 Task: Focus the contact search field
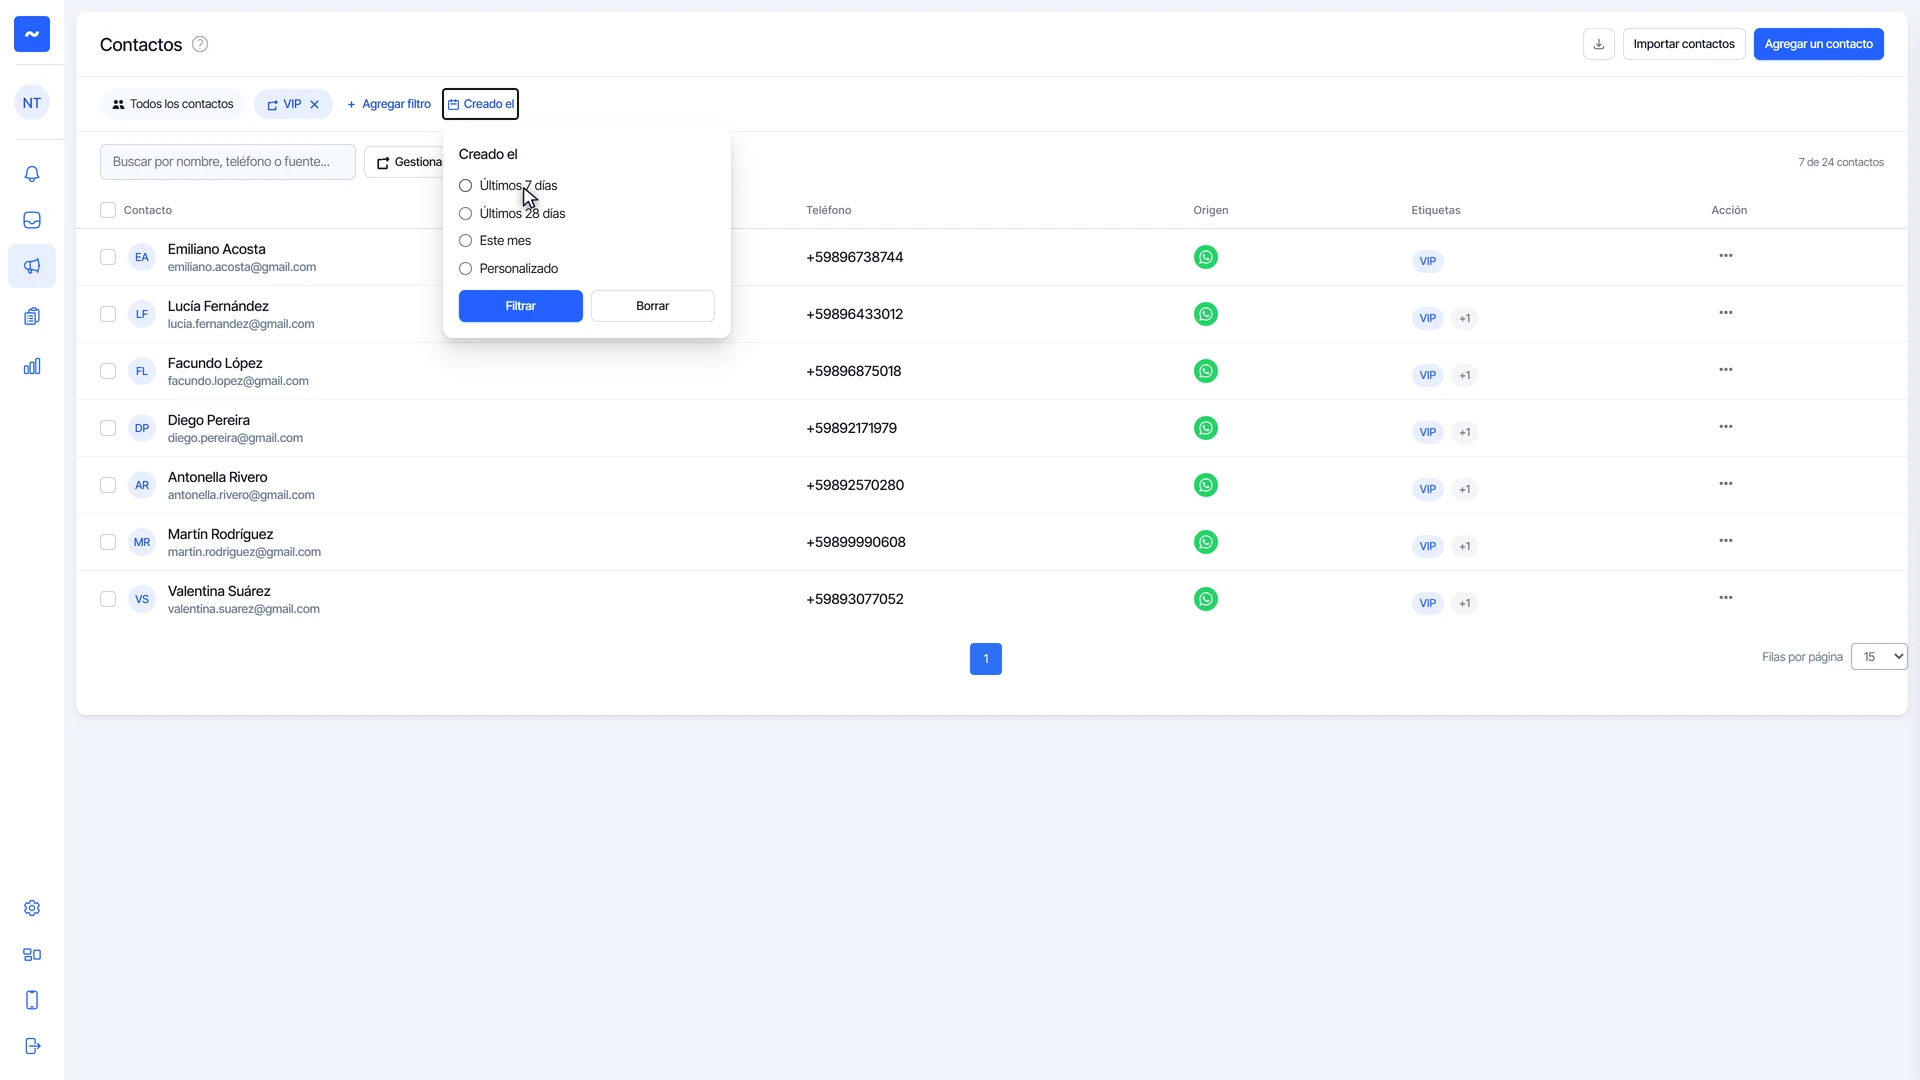(x=228, y=162)
